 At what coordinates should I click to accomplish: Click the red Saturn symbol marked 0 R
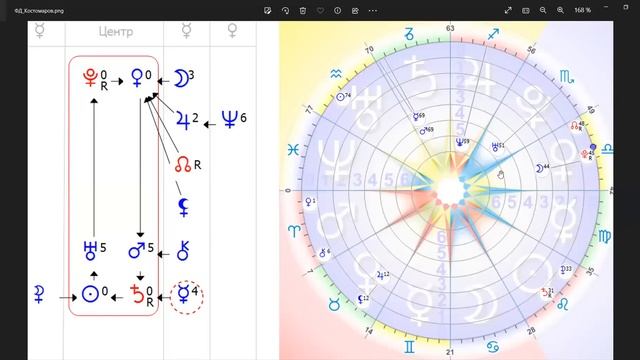pos(138,294)
